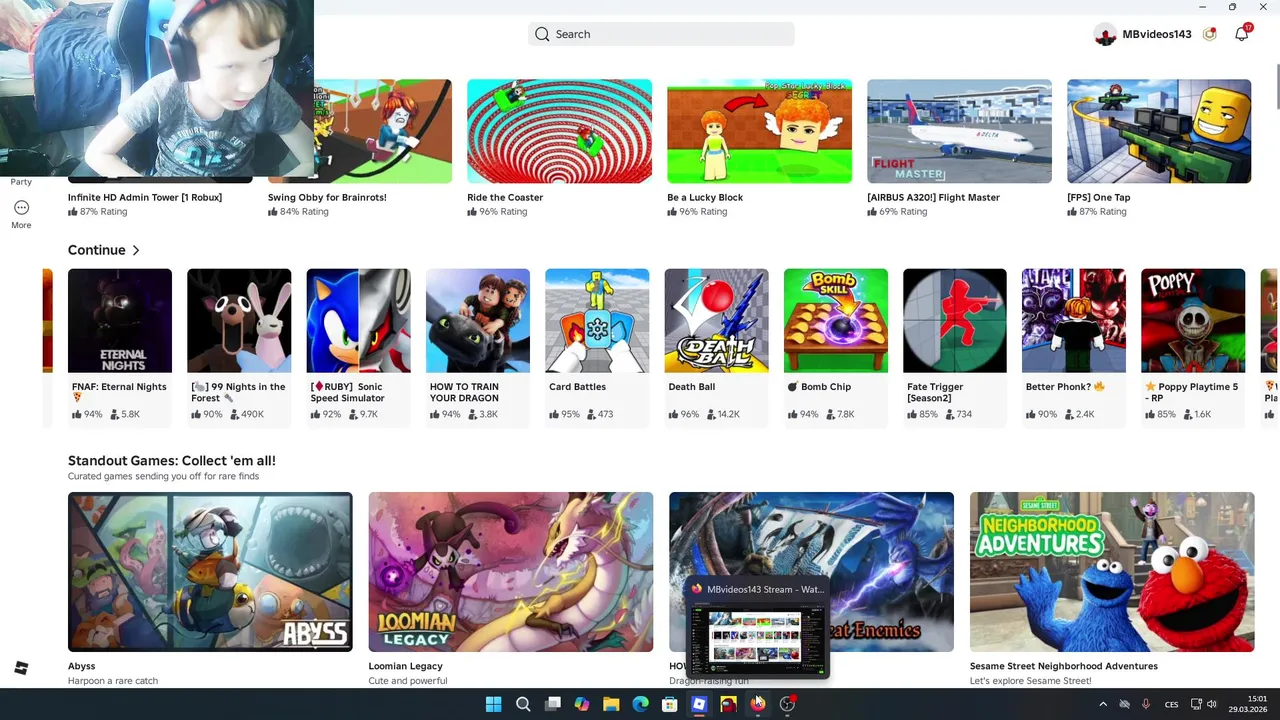Image resolution: width=1280 pixels, height=720 pixels.
Task: Open Be a Lucky Block game image
Action: [x=759, y=131]
